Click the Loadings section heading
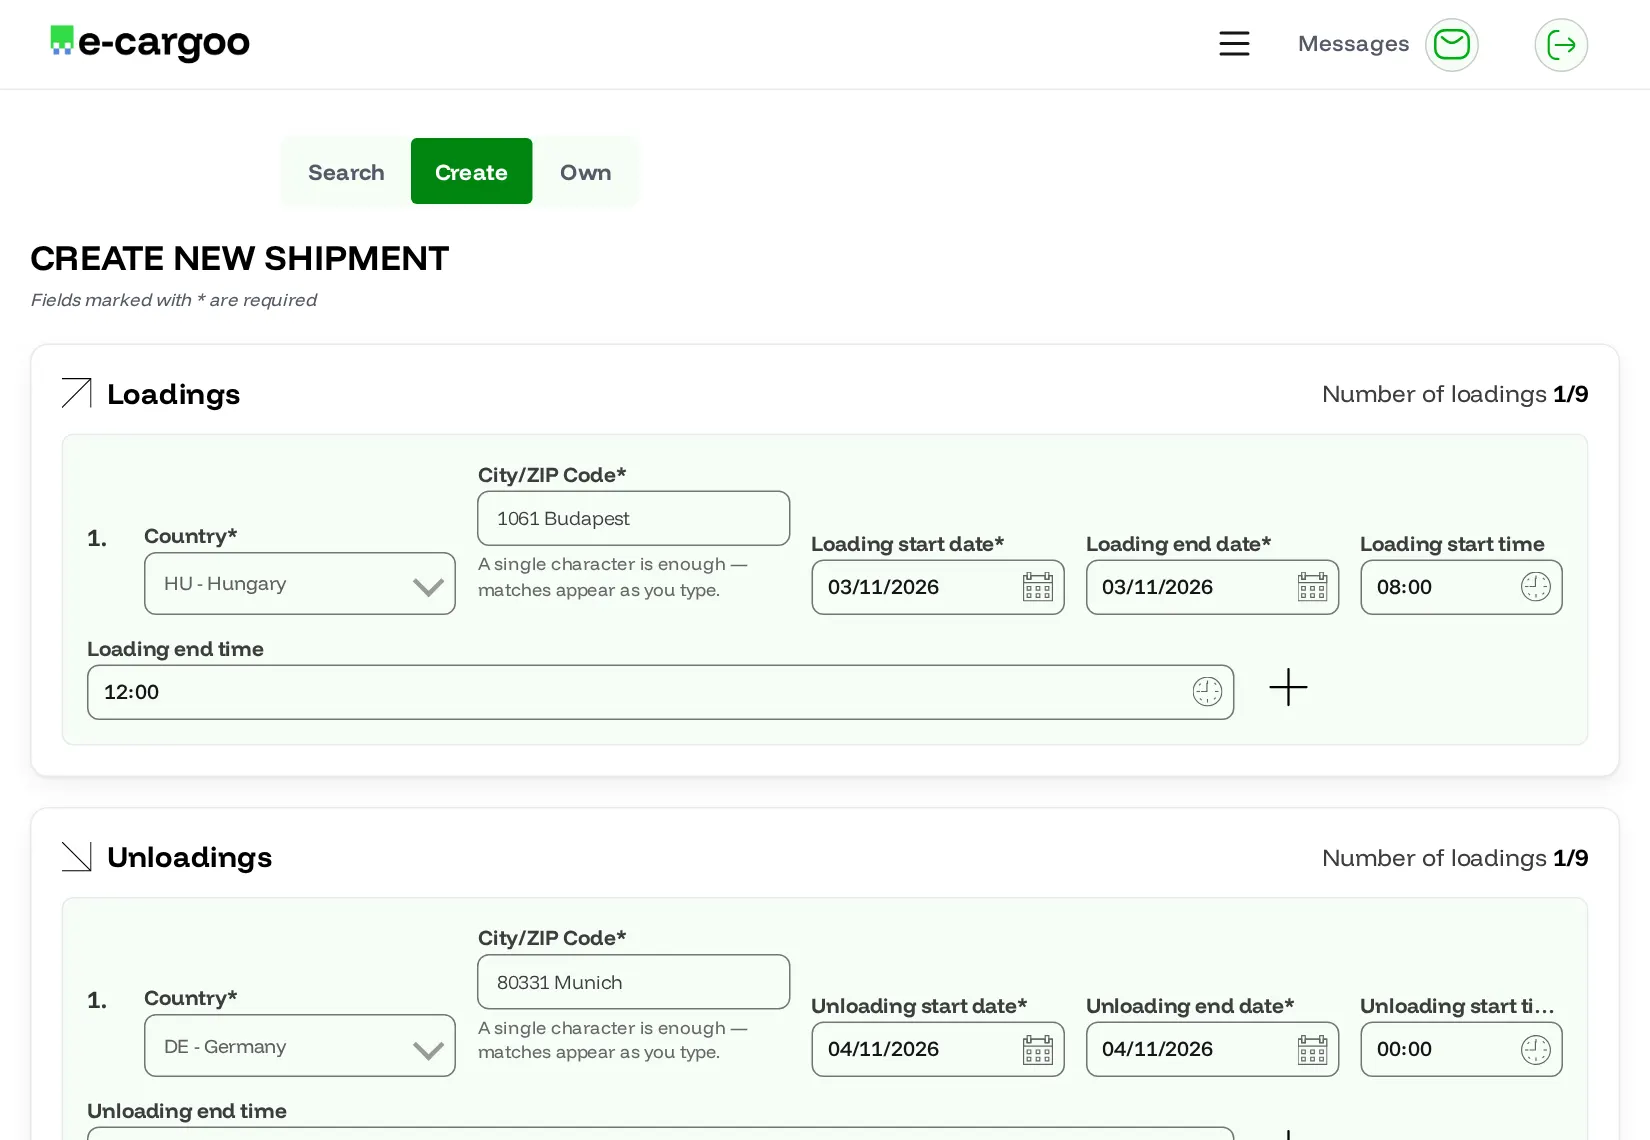 click(x=173, y=394)
